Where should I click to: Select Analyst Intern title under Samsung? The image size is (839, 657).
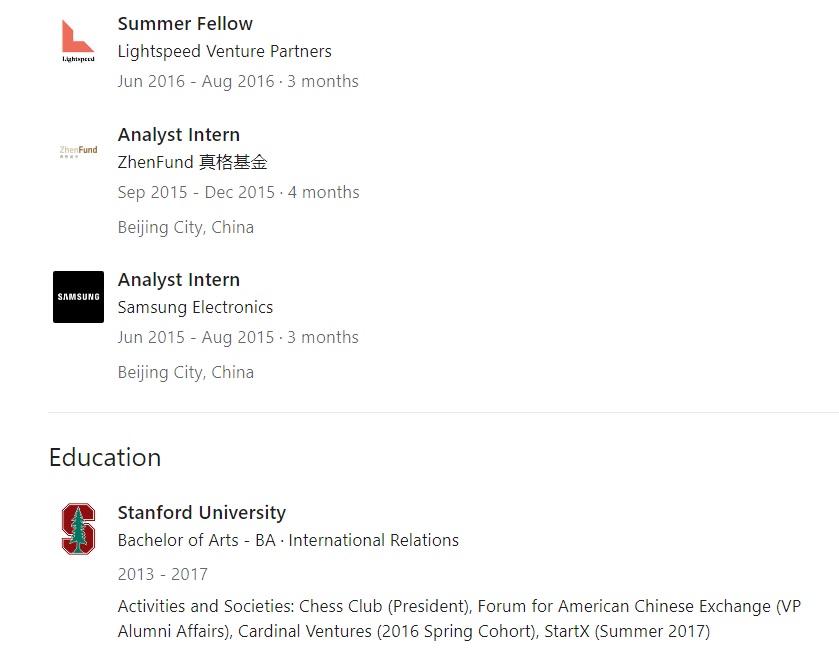pos(179,280)
